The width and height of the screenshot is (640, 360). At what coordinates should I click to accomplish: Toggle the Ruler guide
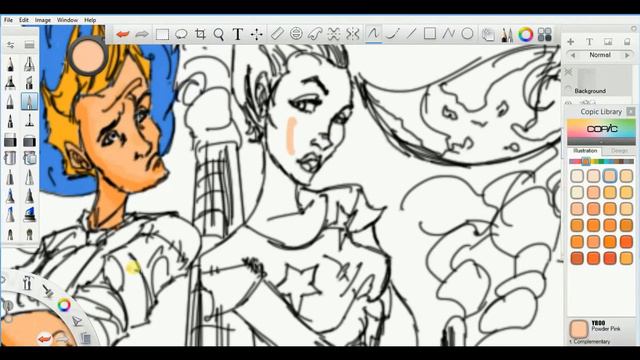277,34
